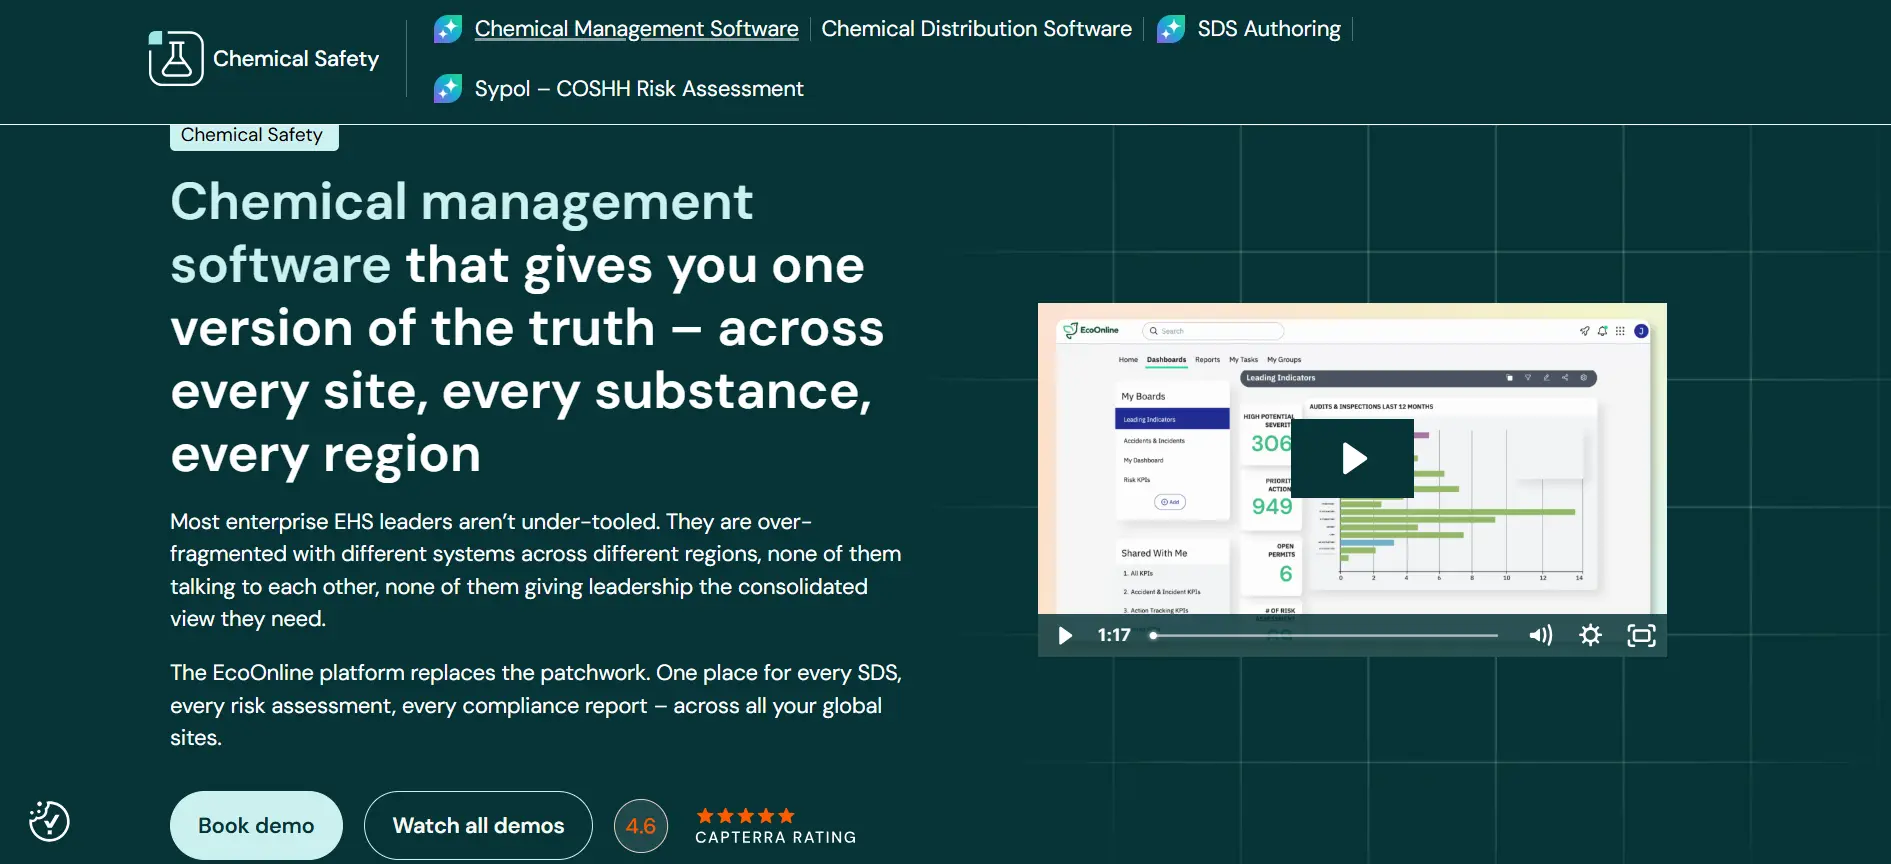Click the Chemical Safety header title
The height and width of the screenshot is (864, 1891).
[x=296, y=59]
